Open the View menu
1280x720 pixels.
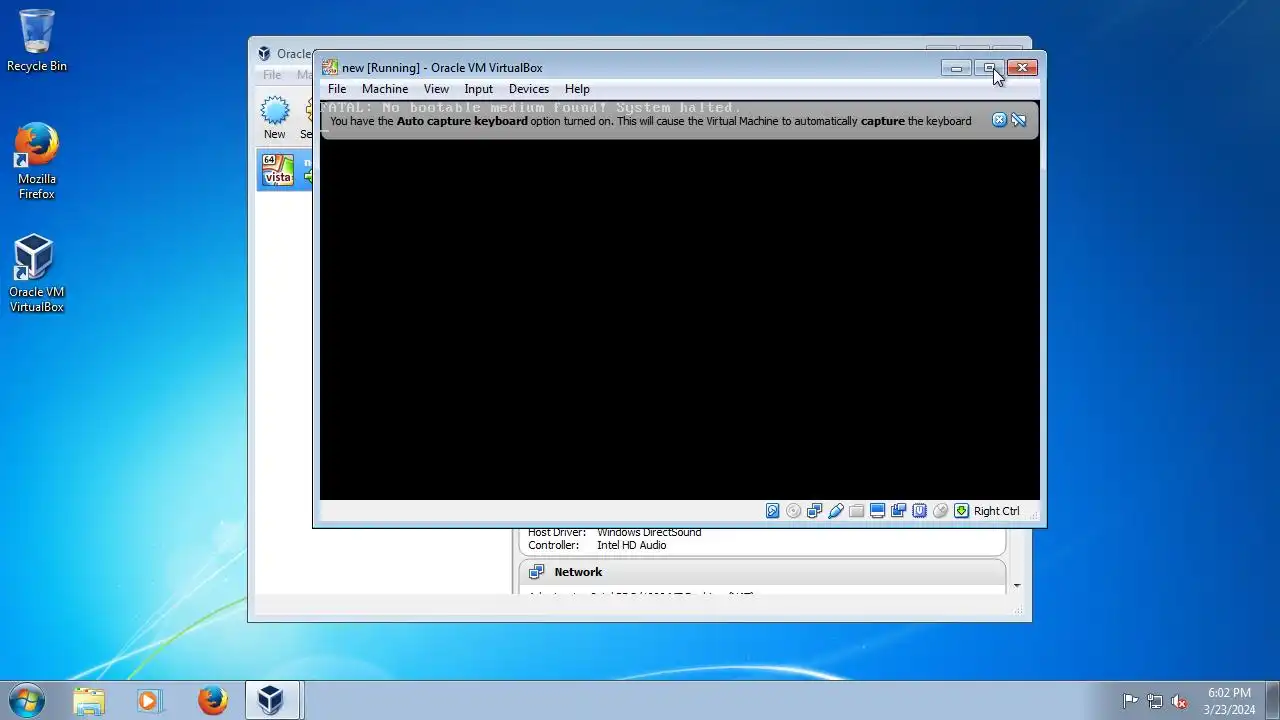pos(436,89)
